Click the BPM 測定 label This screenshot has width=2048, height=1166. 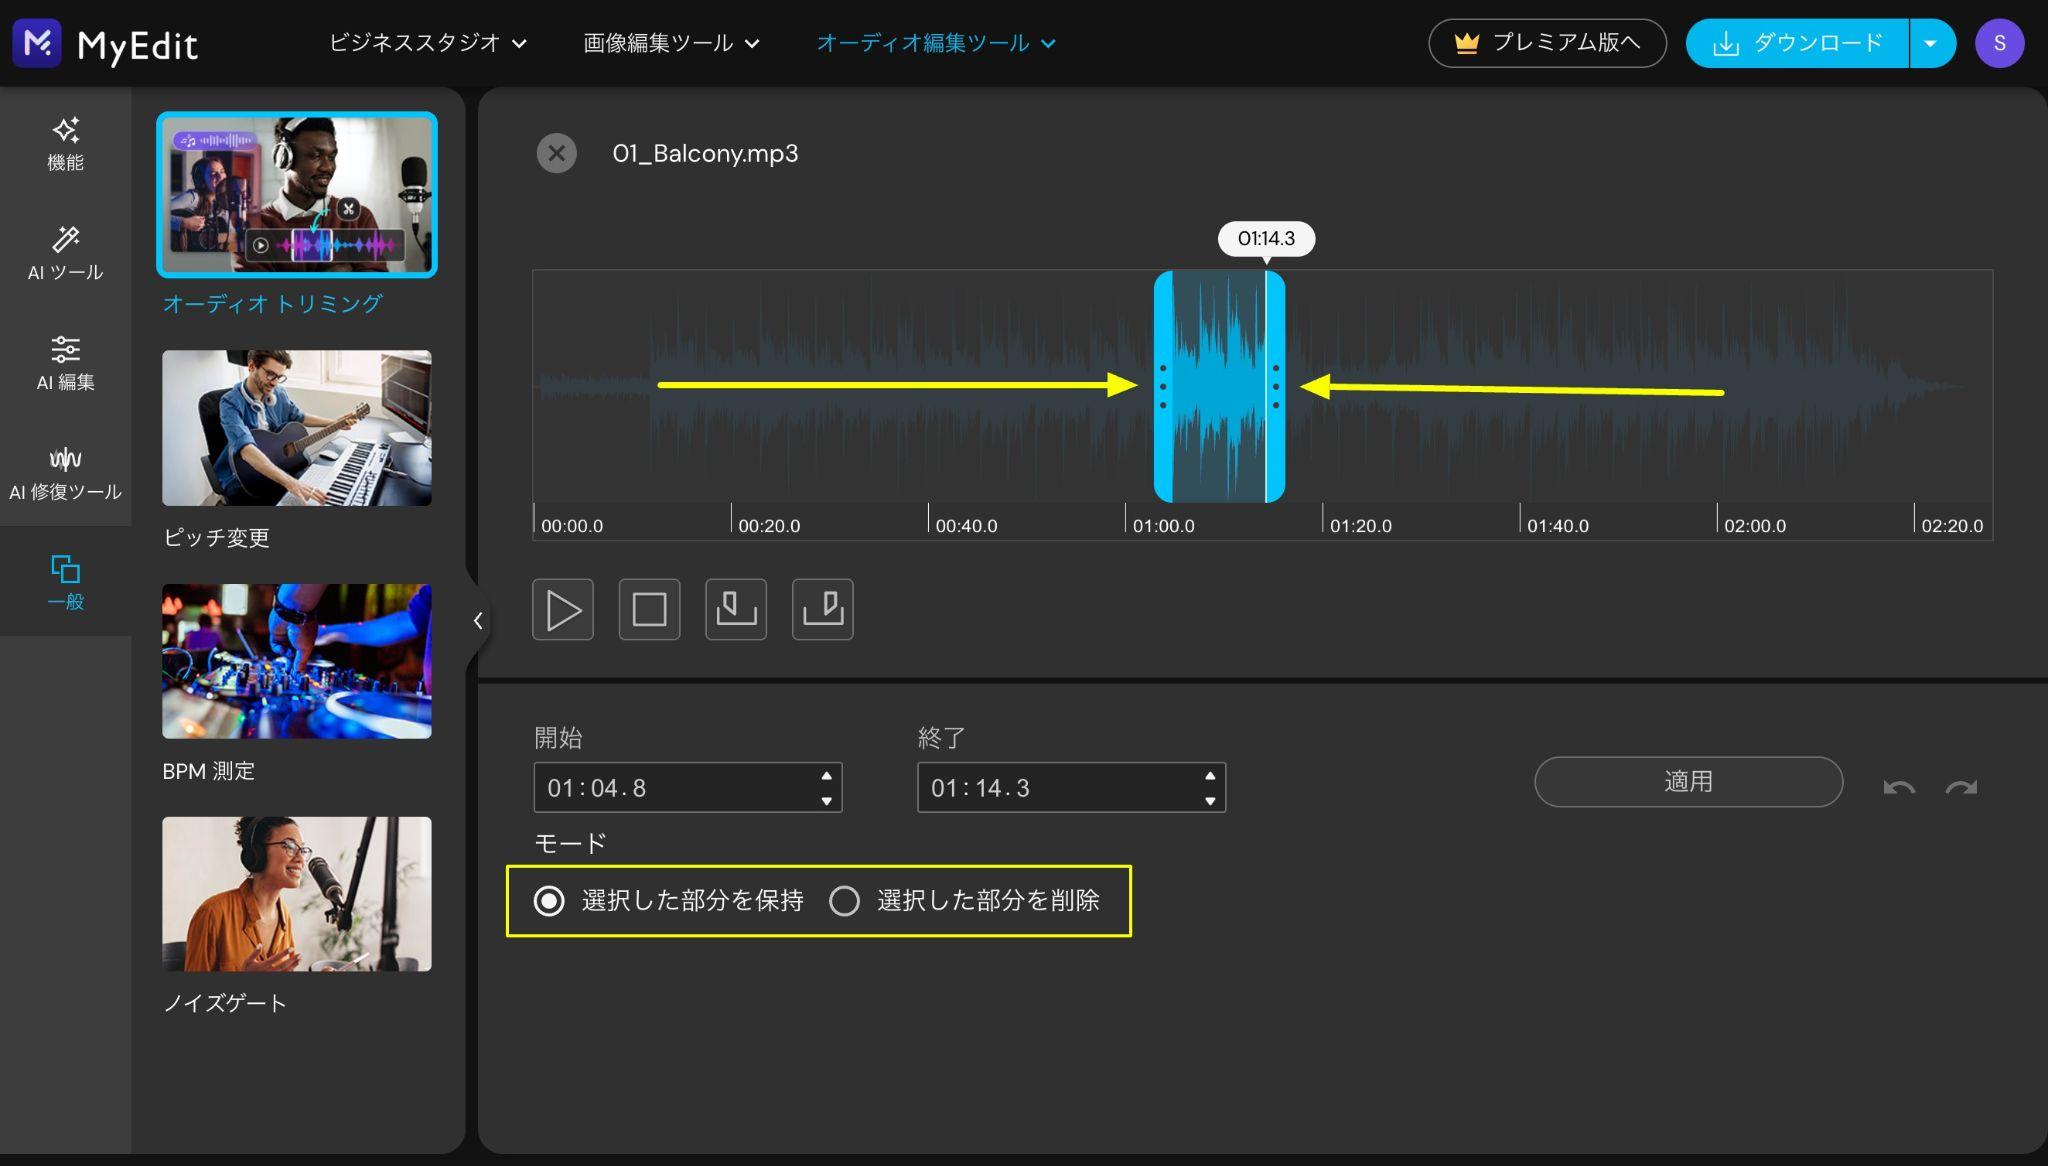coord(209,771)
